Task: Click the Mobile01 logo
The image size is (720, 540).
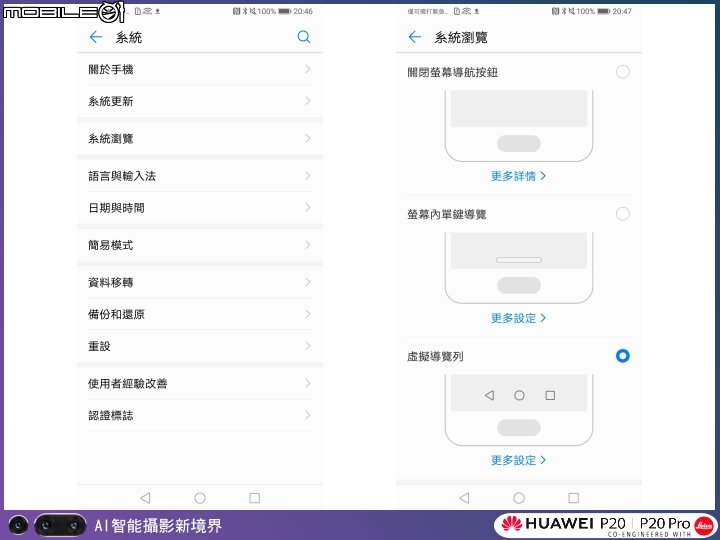Action: click(64, 12)
